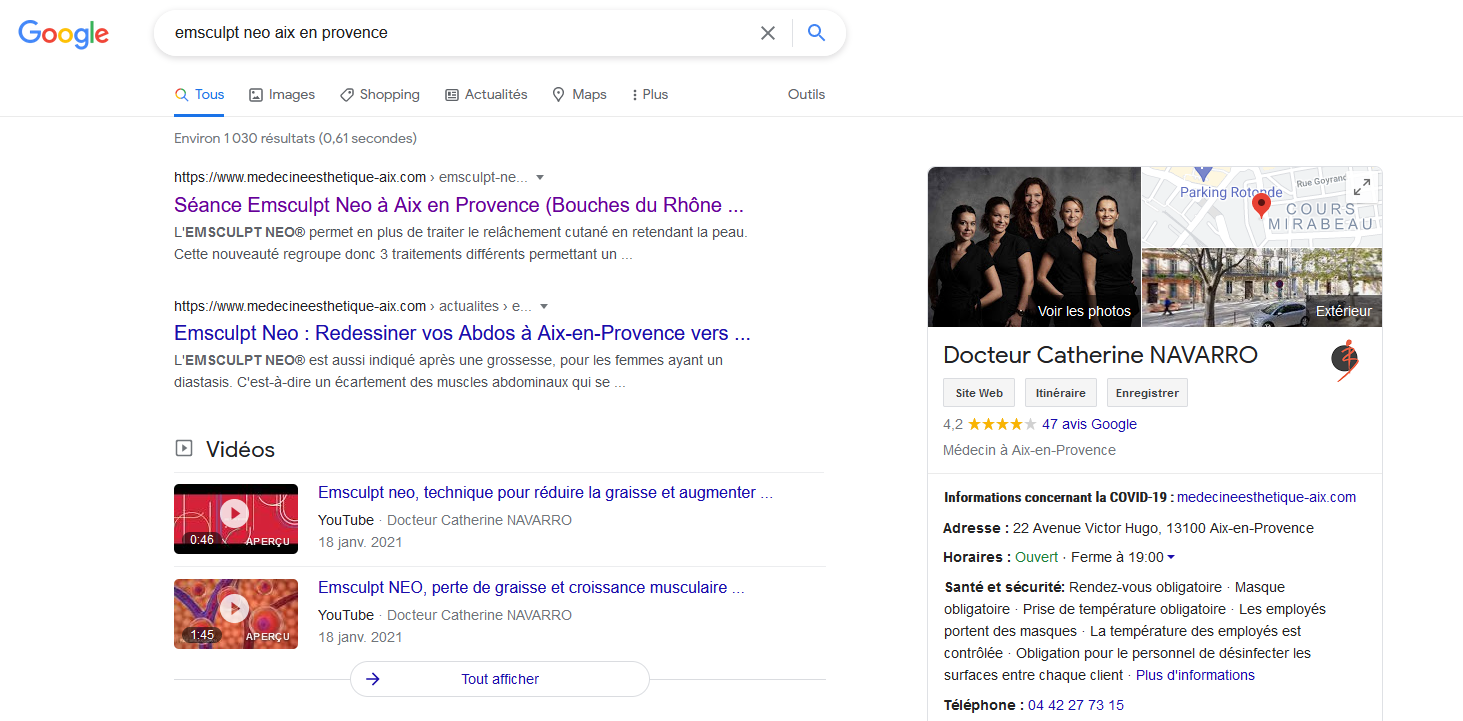Click the second result's URL with actualites
This screenshot has height=721, width=1463.
352,306
